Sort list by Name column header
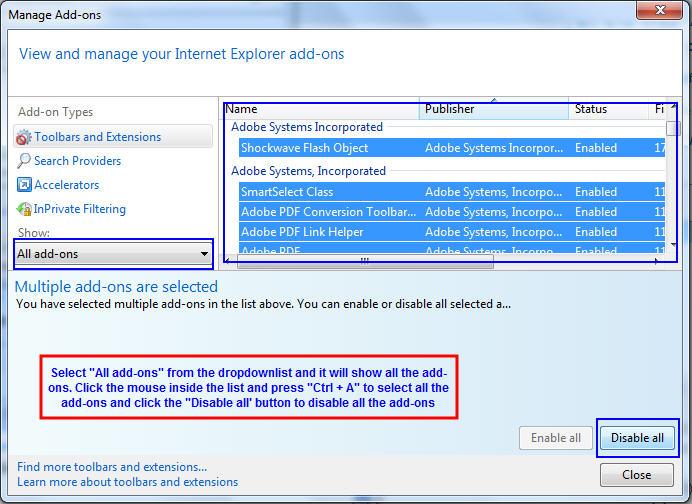692x504 pixels. tap(321, 109)
